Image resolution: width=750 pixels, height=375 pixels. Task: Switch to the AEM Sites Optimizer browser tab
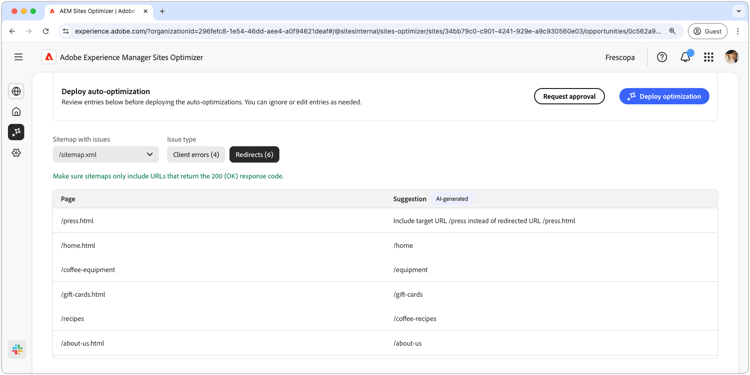[x=99, y=11]
